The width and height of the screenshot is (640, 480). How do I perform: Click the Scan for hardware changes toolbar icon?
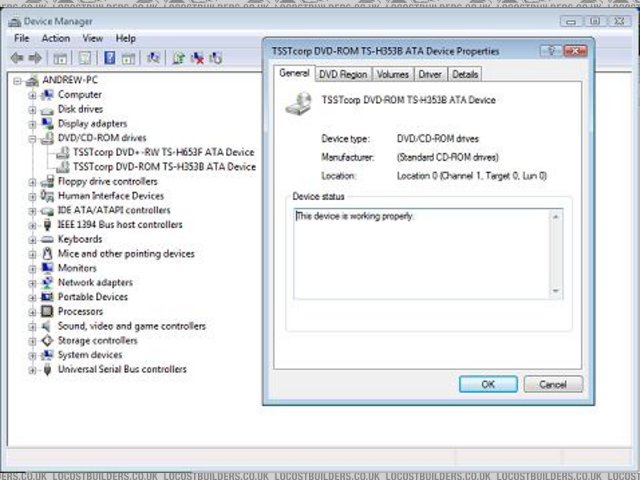click(x=153, y=58)
